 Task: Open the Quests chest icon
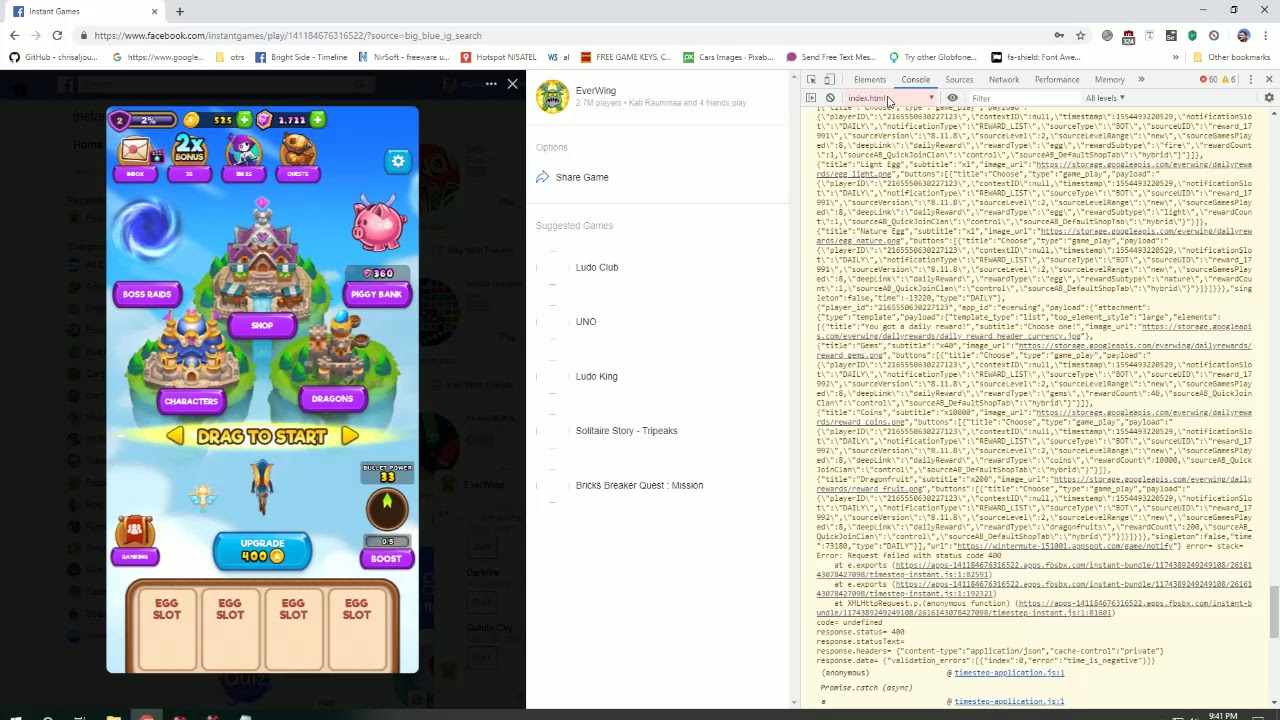[297, 155]
